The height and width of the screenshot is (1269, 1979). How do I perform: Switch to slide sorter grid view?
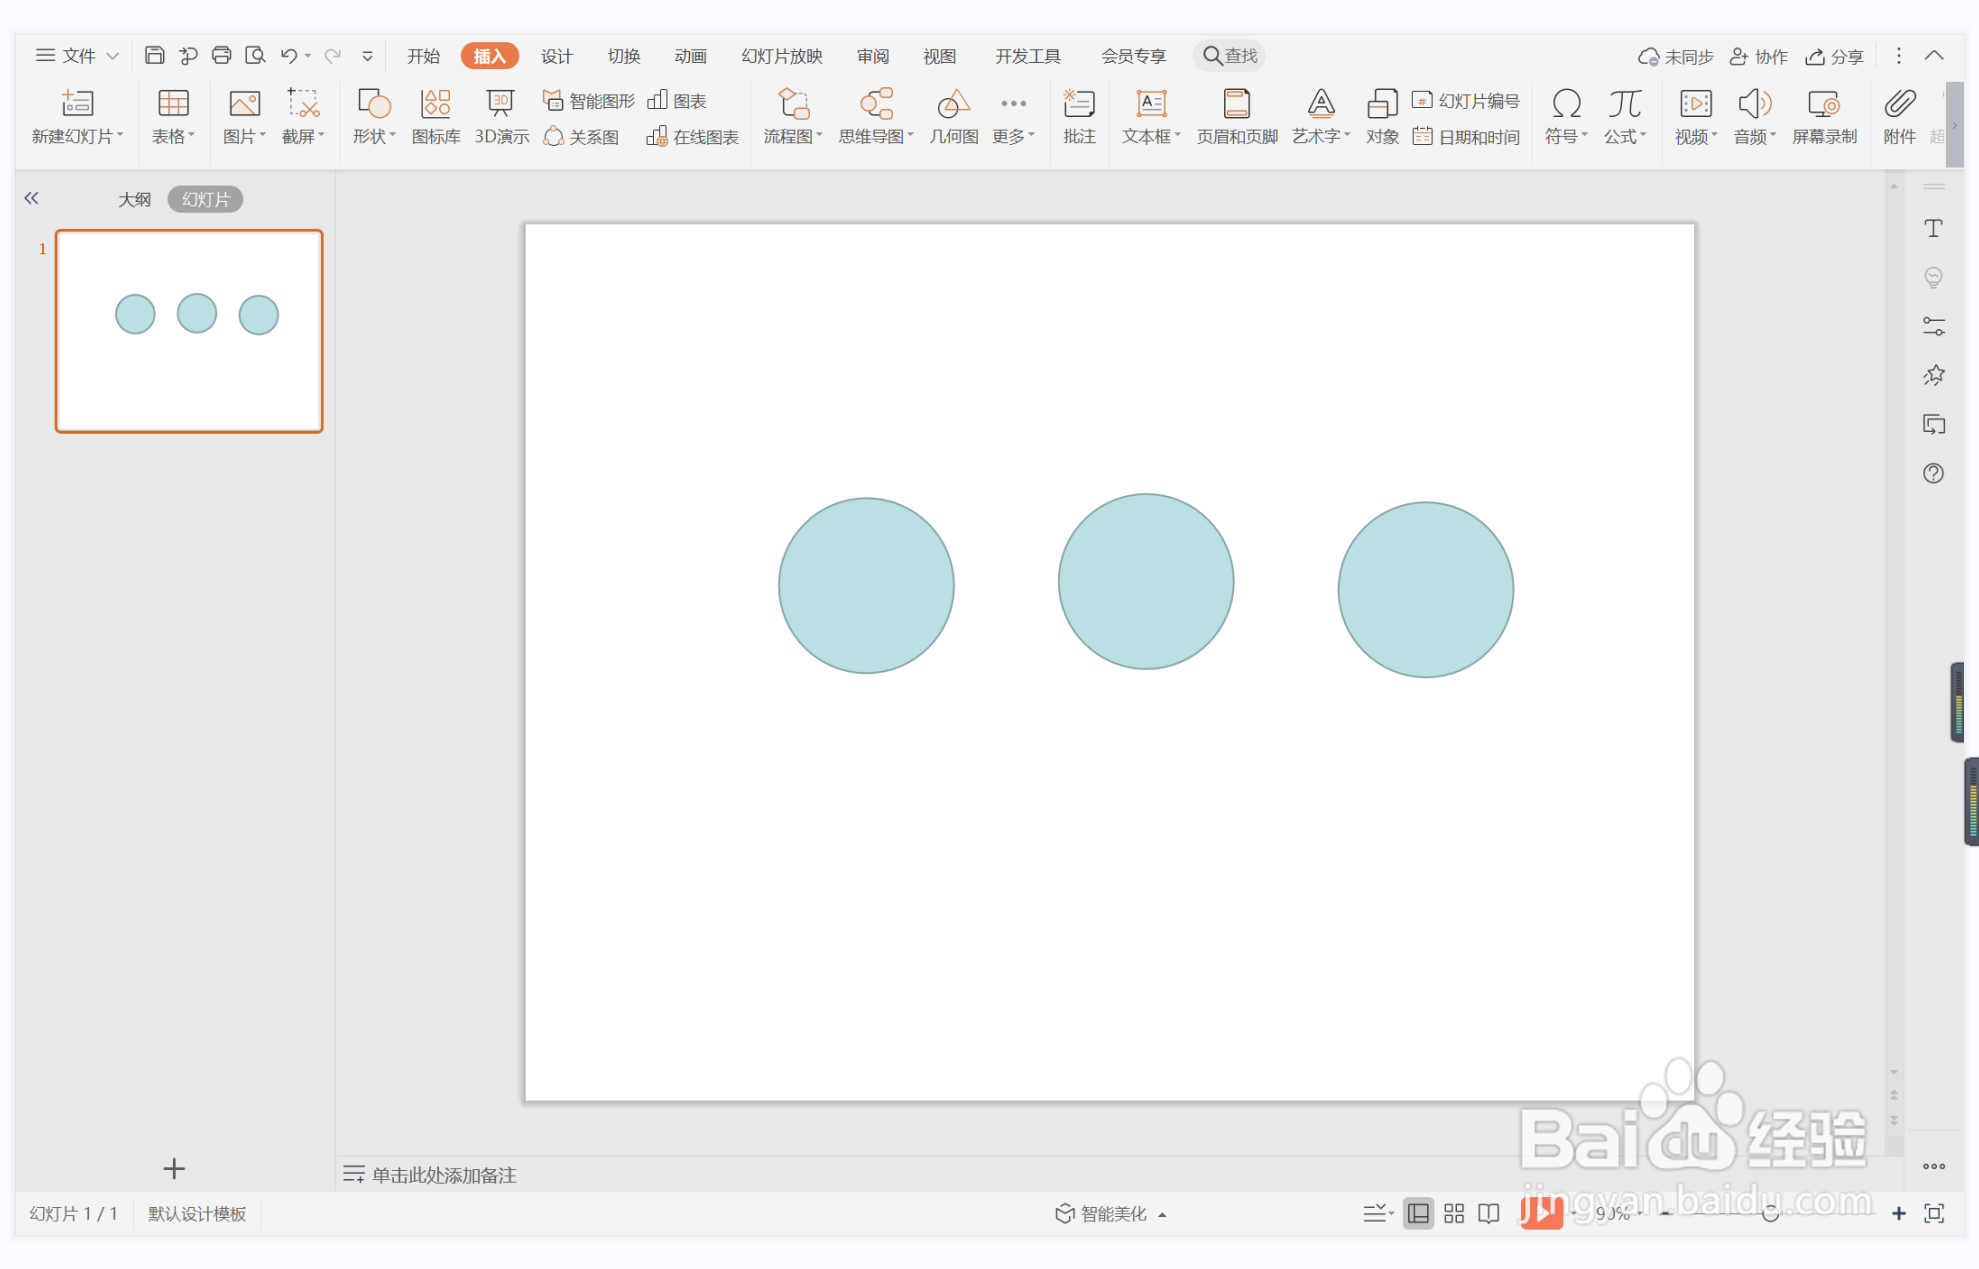tap(1454, 1213)
